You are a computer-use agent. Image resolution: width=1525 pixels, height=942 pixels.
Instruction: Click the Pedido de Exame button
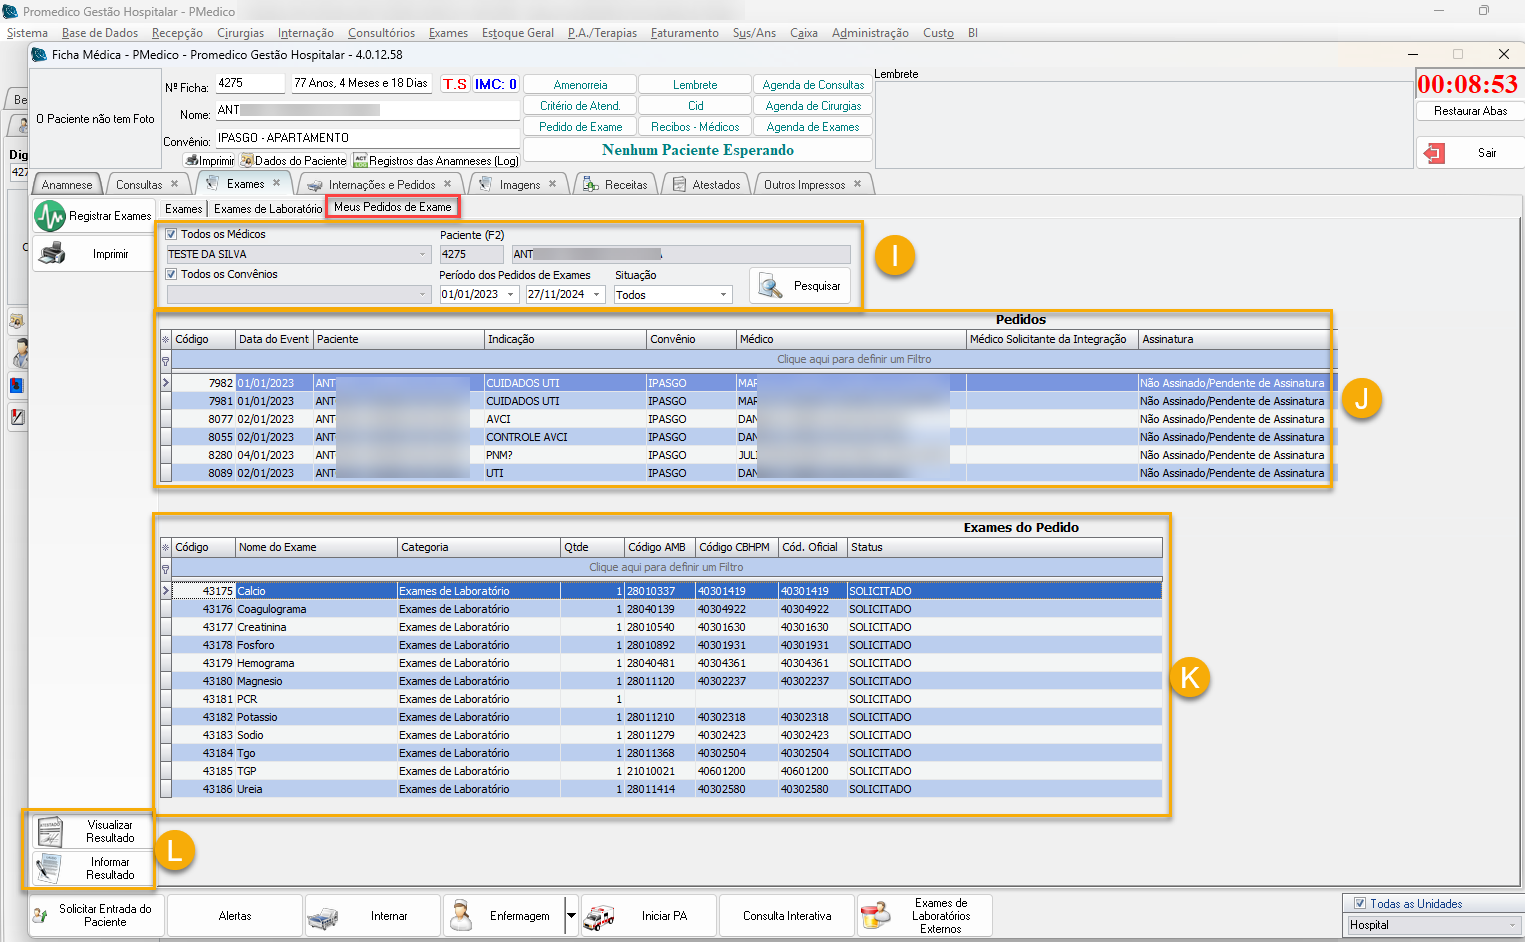click(x=580, y=127)
